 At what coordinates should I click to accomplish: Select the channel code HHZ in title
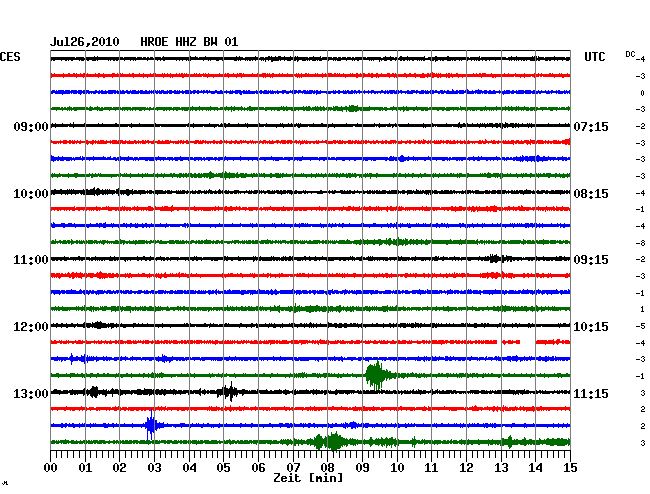(x=186, y=42)
